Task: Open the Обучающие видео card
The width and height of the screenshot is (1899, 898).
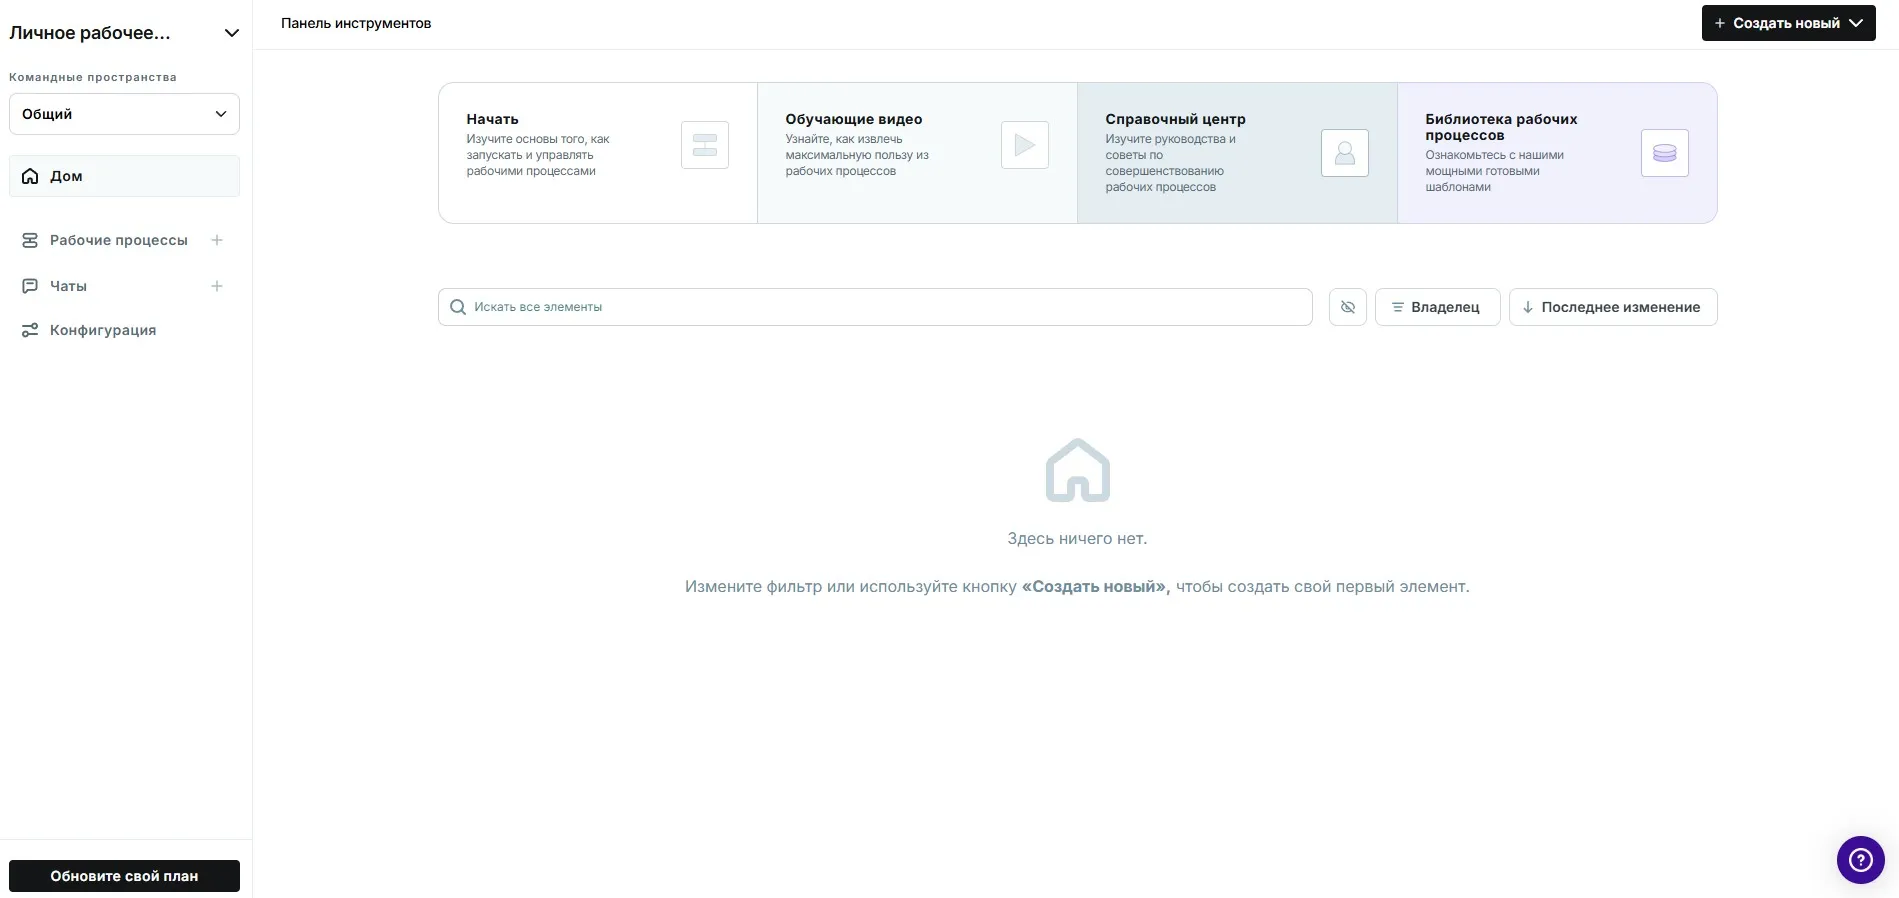Action: click(x=917, y=153)
